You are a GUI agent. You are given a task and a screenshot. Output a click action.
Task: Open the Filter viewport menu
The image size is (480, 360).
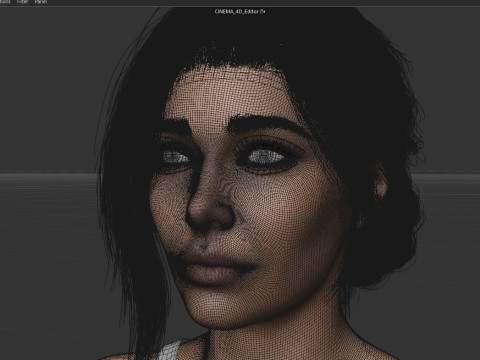click(x=23, y=2)
